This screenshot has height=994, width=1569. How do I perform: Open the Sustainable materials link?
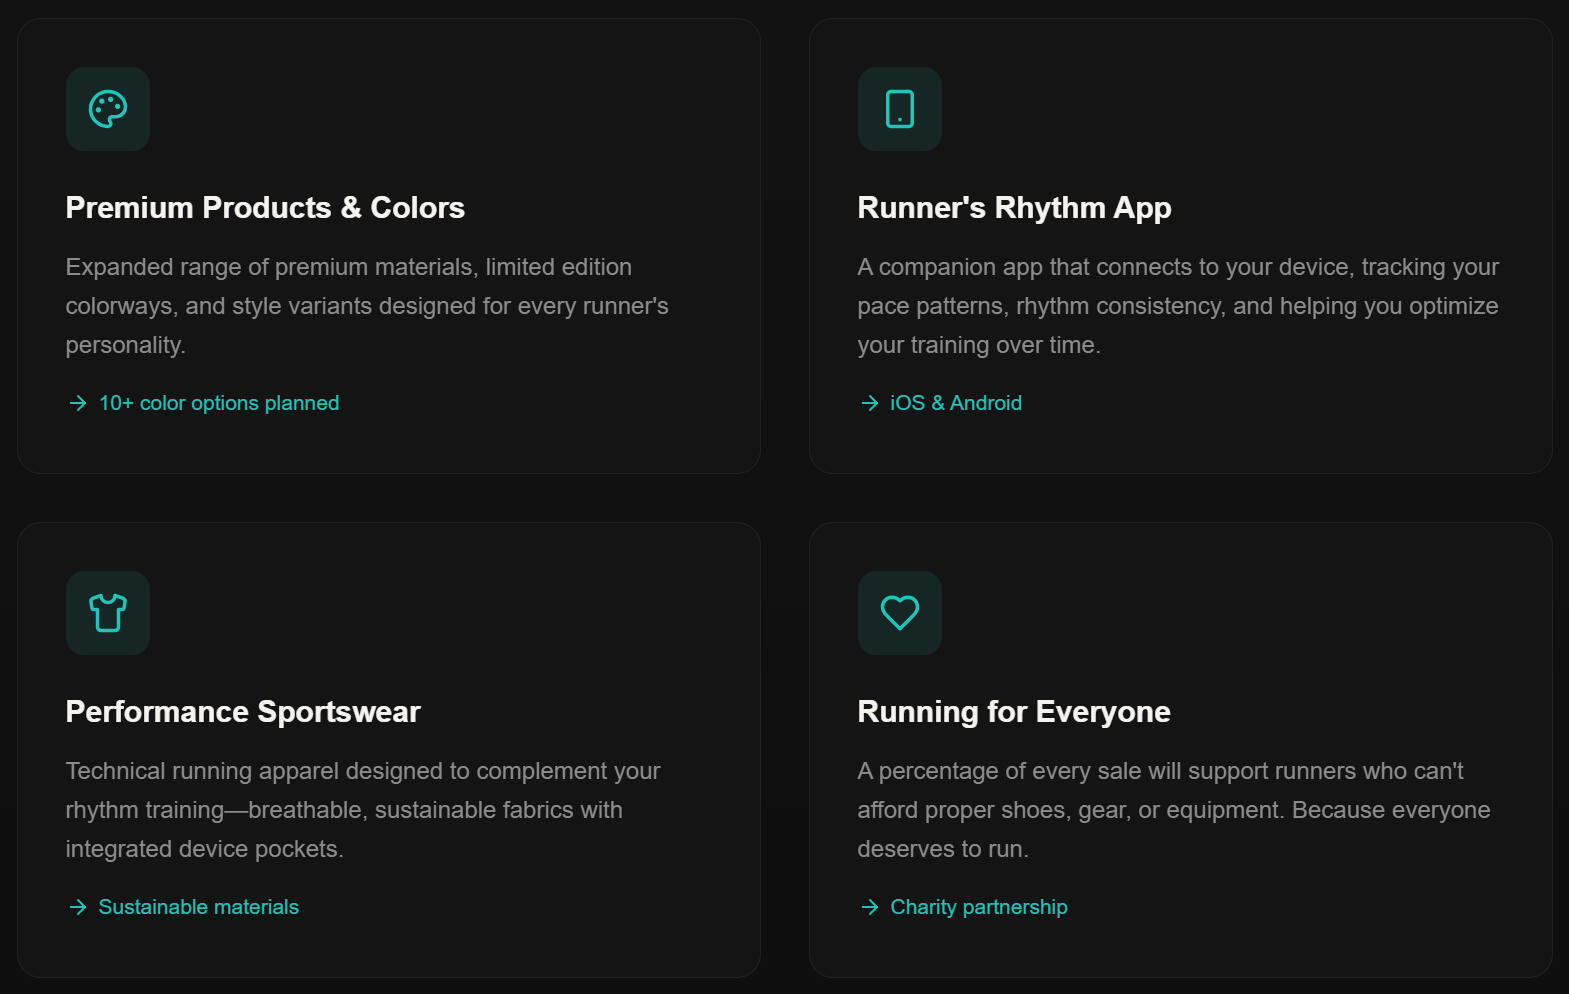coord(199,907)
